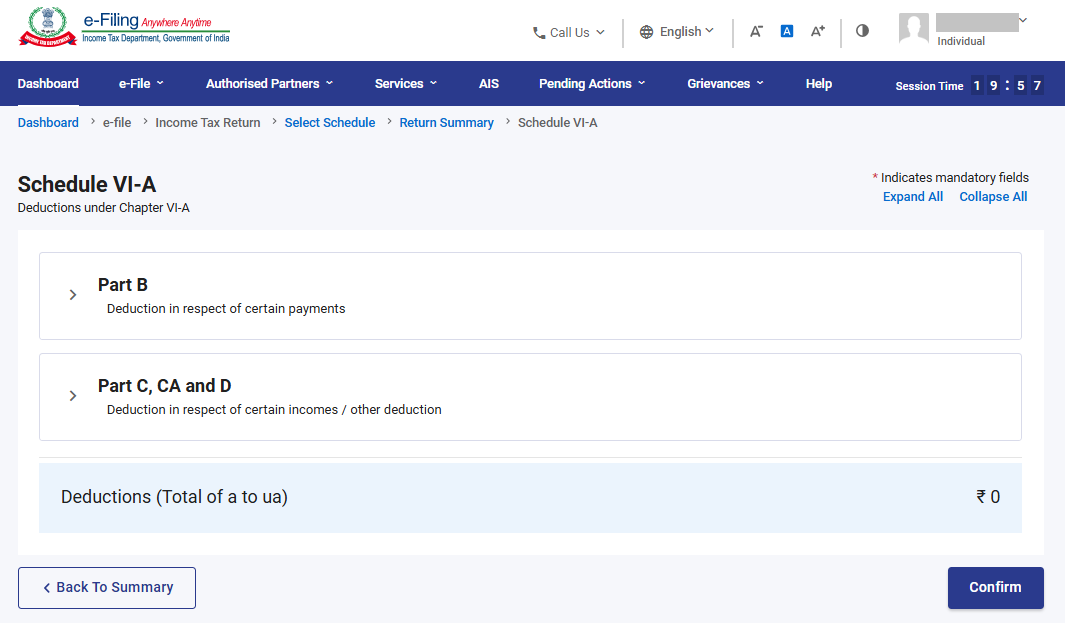Click the Expand All link
This screenshot has width=1065, height=623.
click(x=913, y=196)
